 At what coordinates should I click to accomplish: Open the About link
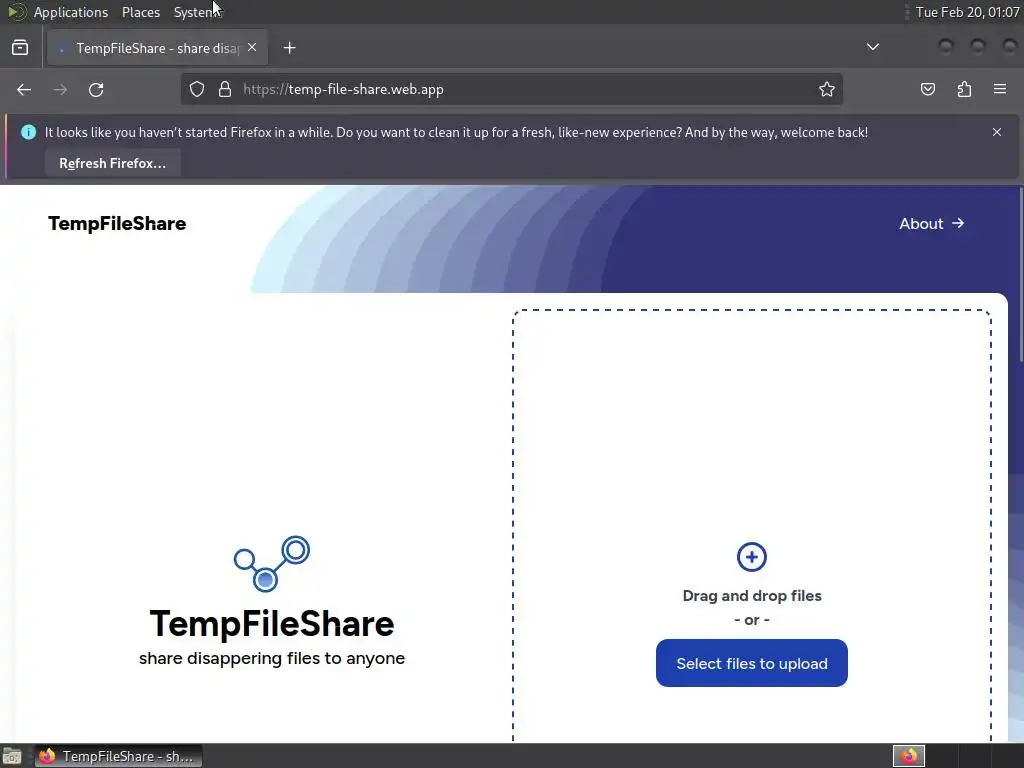tap(931, 223)
